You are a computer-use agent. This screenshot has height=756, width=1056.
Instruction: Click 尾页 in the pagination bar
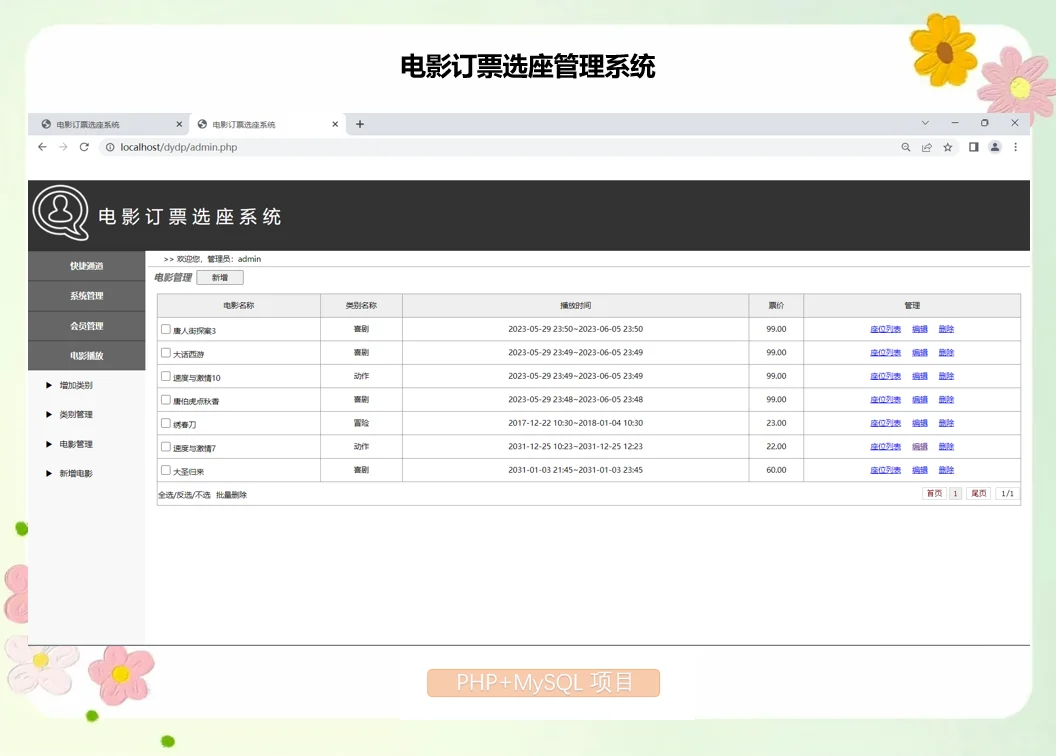977,492
